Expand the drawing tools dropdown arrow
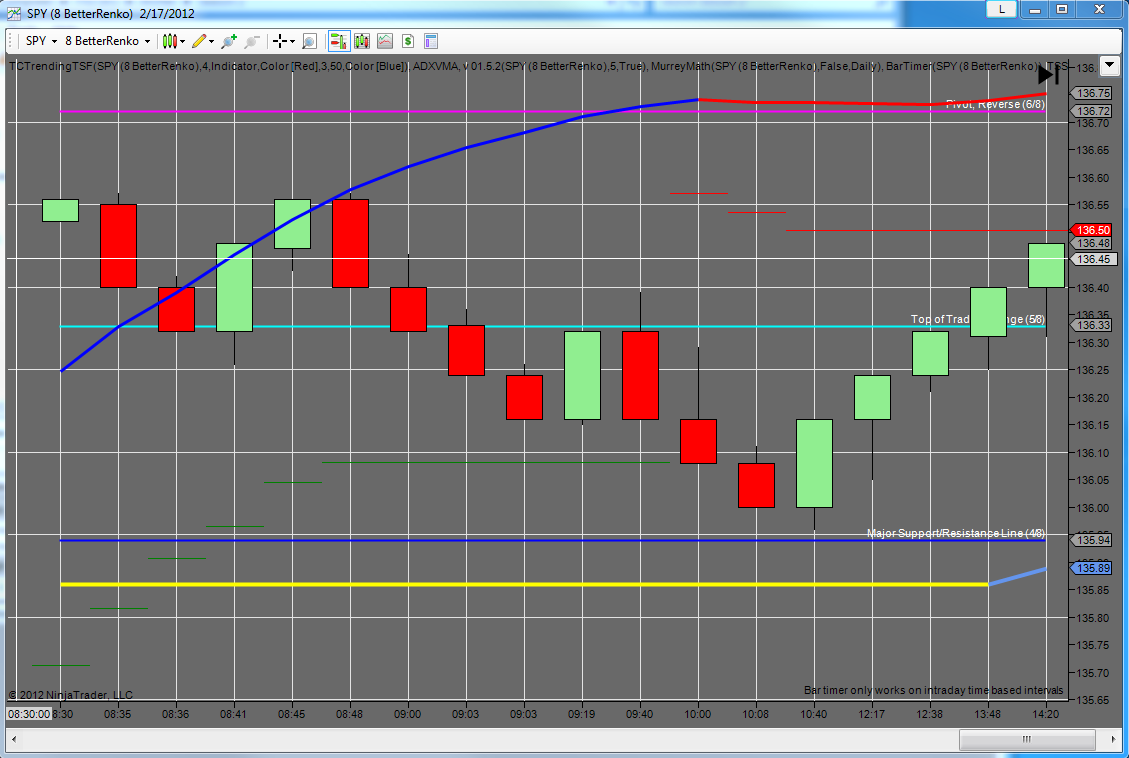The width and height of the screenshot is (1129, 758). click(x=212, y=42)
